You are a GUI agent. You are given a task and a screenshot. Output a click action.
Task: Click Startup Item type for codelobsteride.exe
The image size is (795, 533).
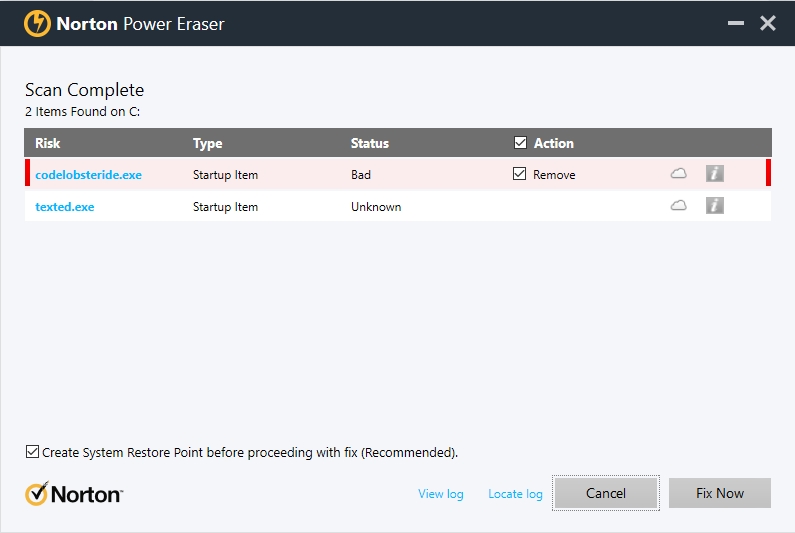tap(225, 175)
